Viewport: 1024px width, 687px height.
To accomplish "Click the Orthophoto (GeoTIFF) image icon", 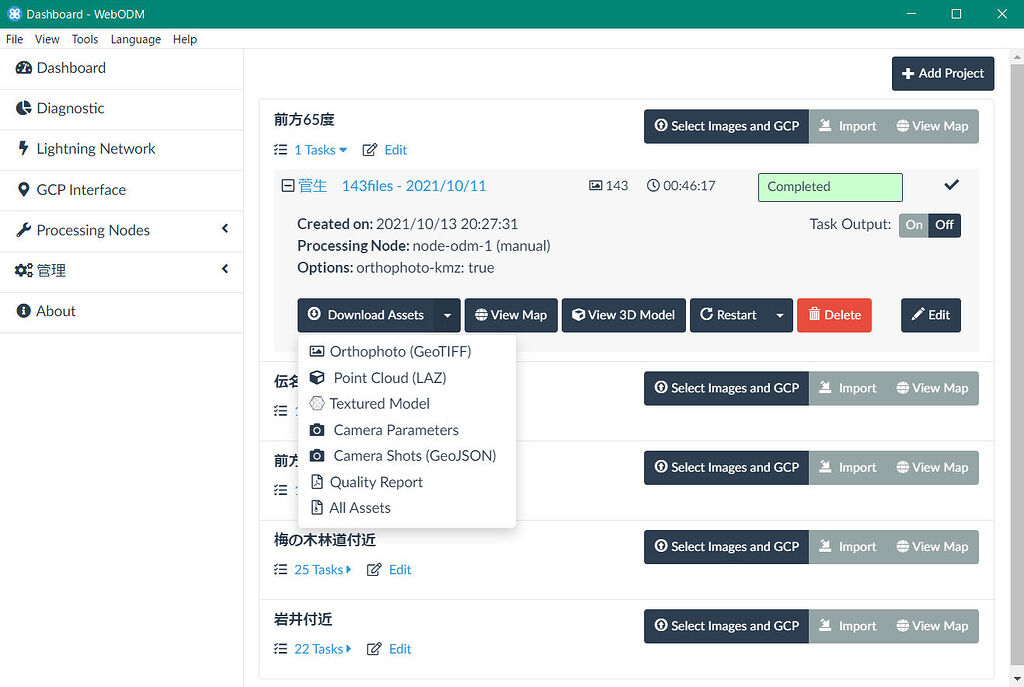I will [317, 351].
